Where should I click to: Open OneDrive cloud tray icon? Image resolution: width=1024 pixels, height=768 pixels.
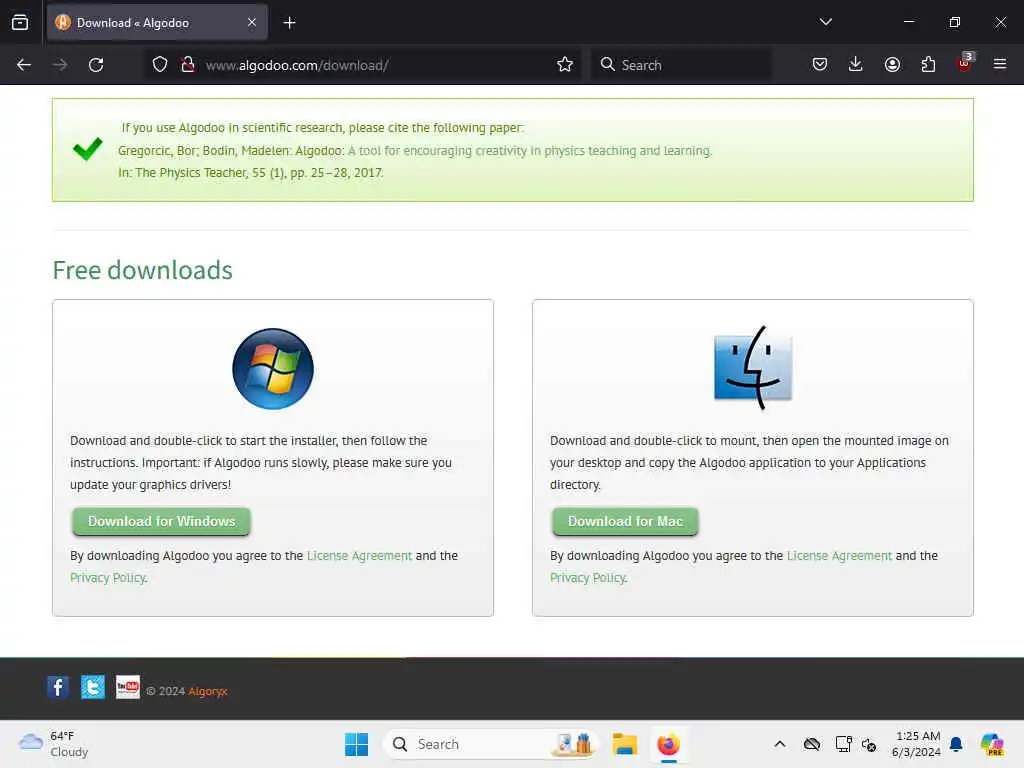[812, 744]
